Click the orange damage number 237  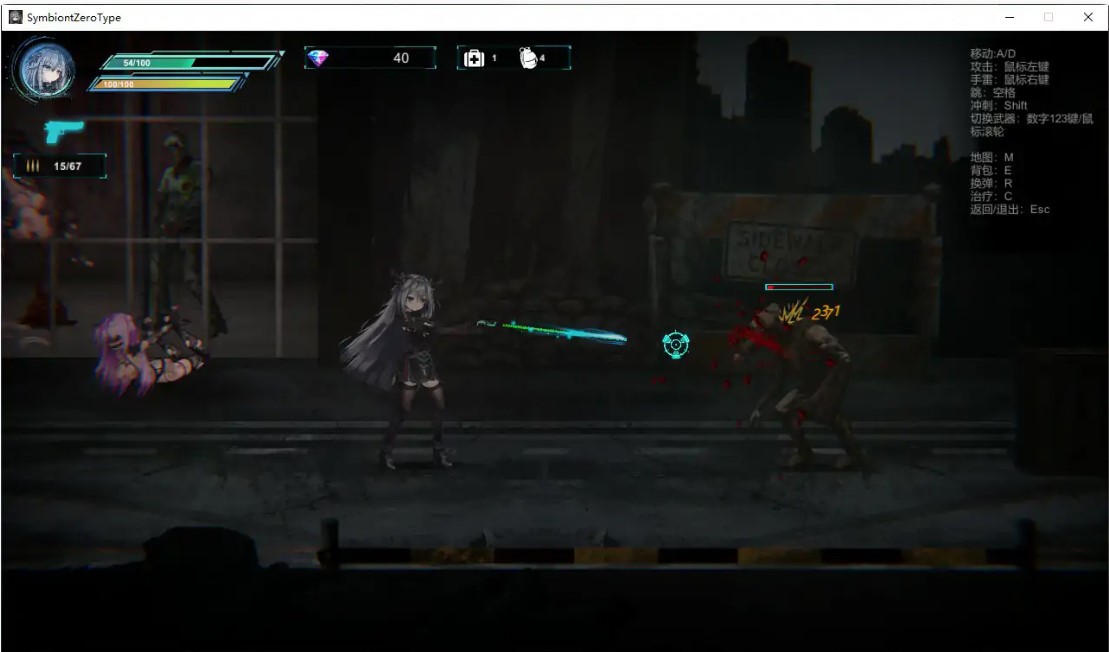click(825, 312)
